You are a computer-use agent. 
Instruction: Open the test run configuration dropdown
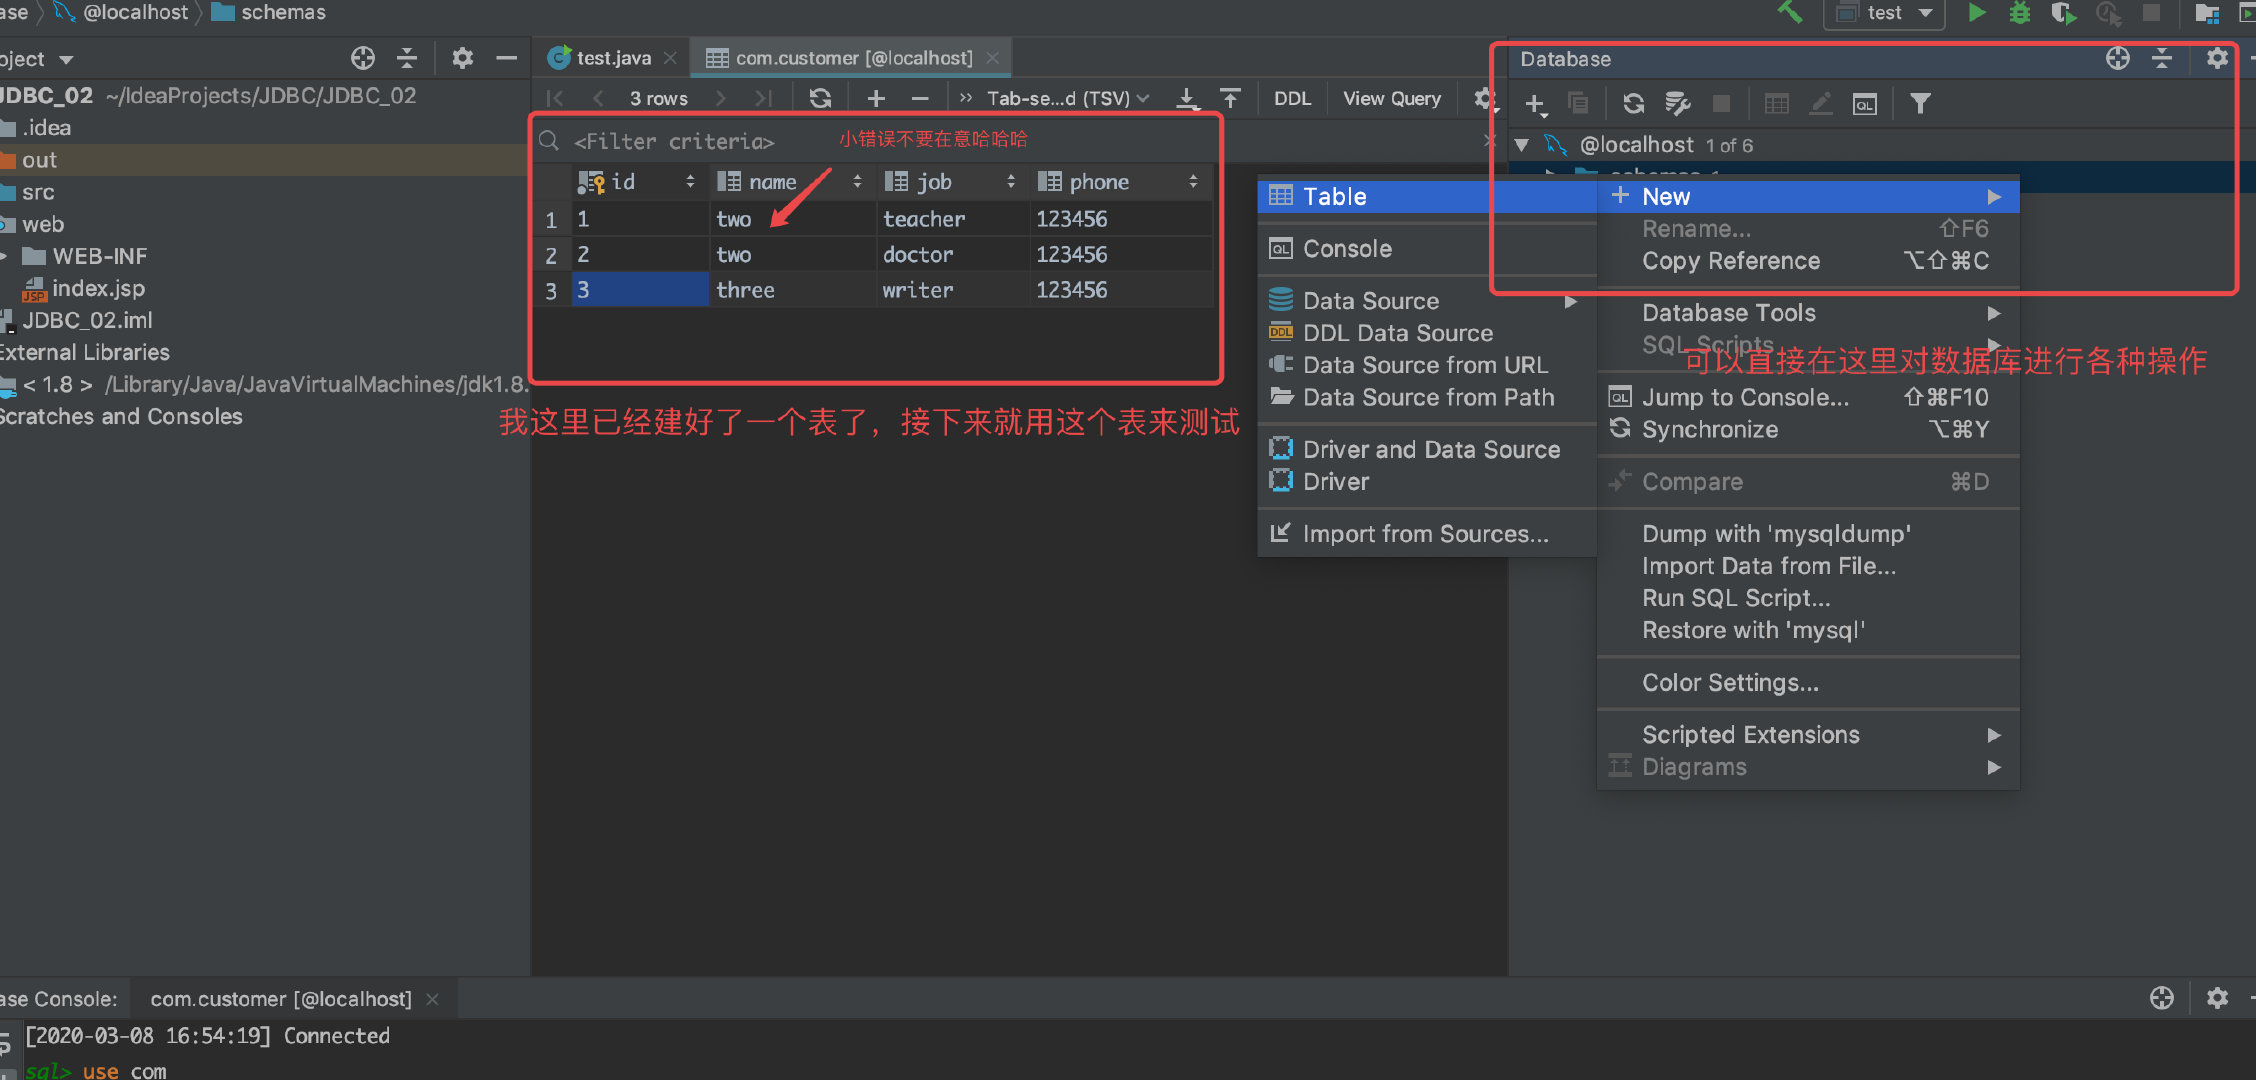pyautogui.click(x=1884, y=13)
